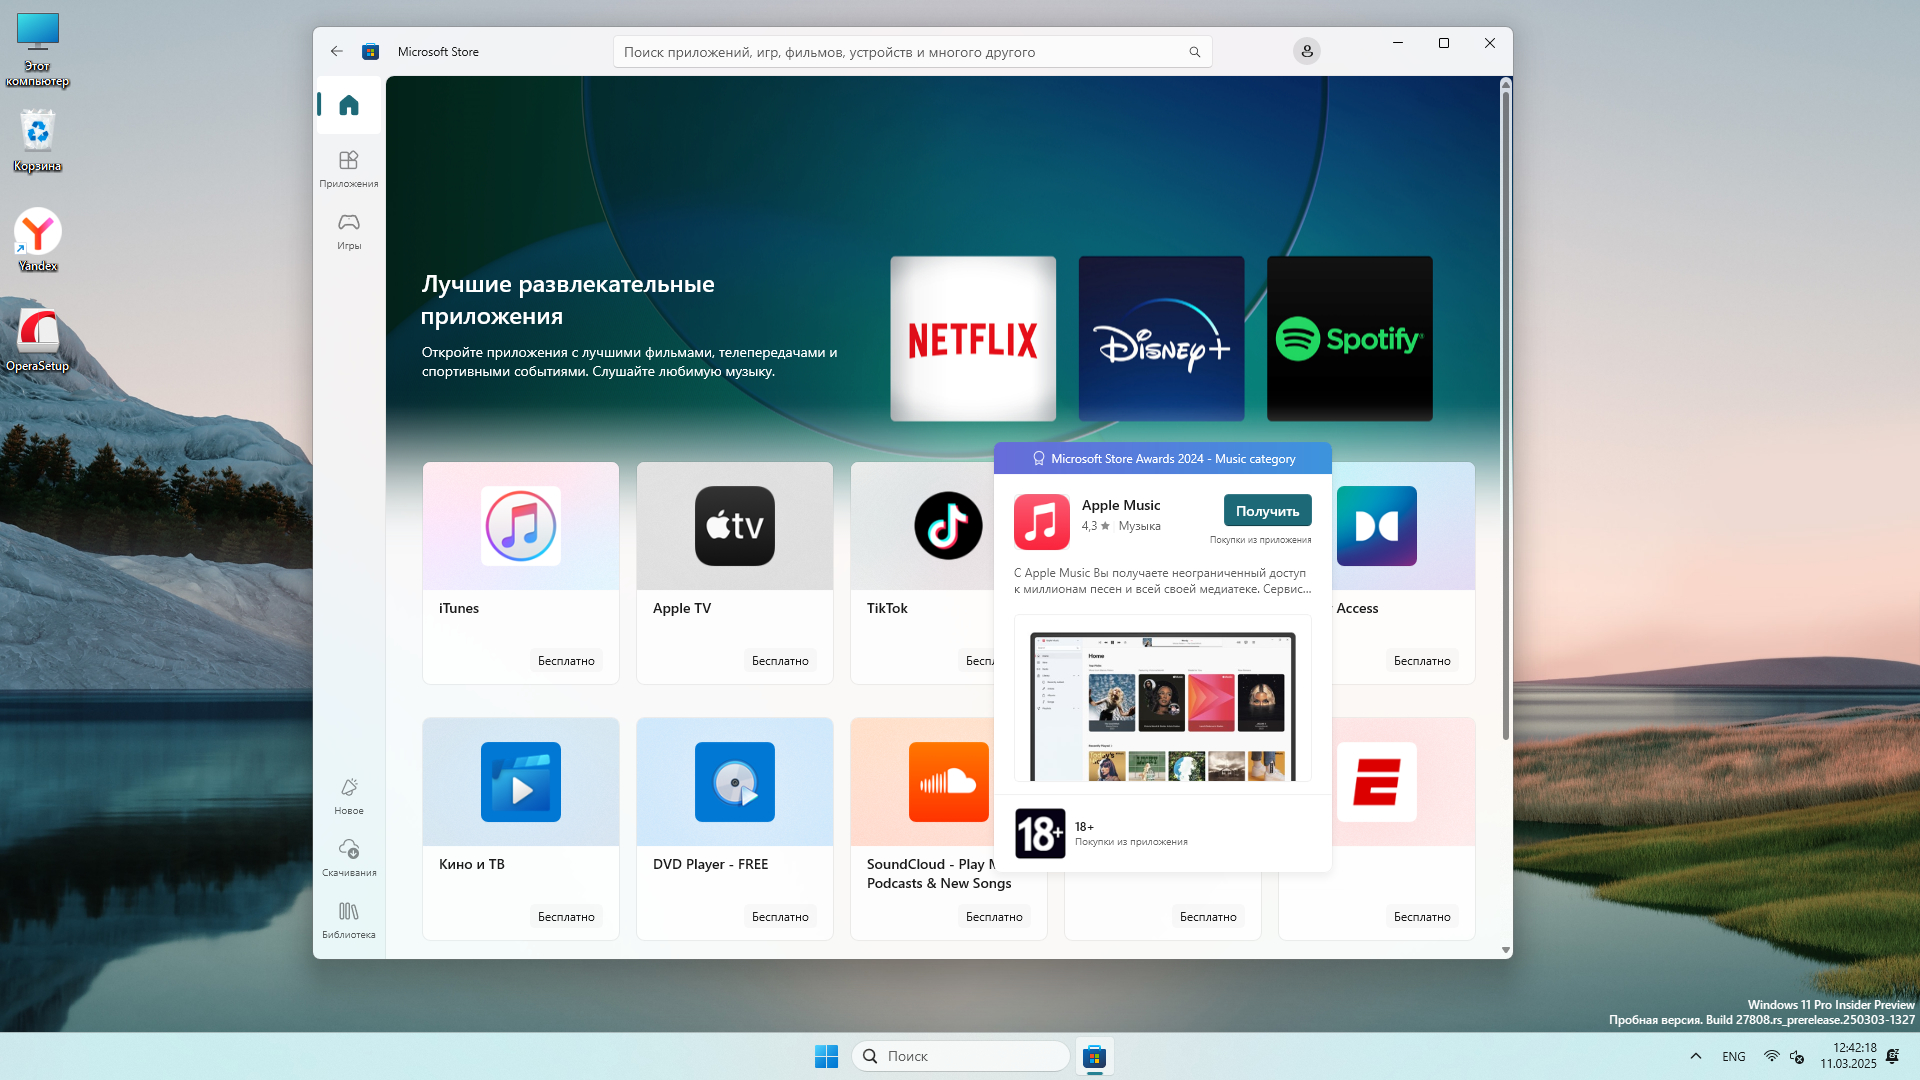Open the Скачивания downloads section
1920x1080 pixels.
[x=348, y=857]
